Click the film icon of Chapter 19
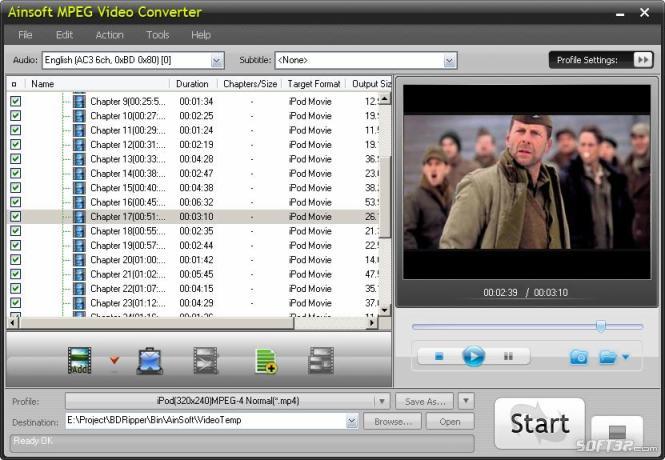 79,245
